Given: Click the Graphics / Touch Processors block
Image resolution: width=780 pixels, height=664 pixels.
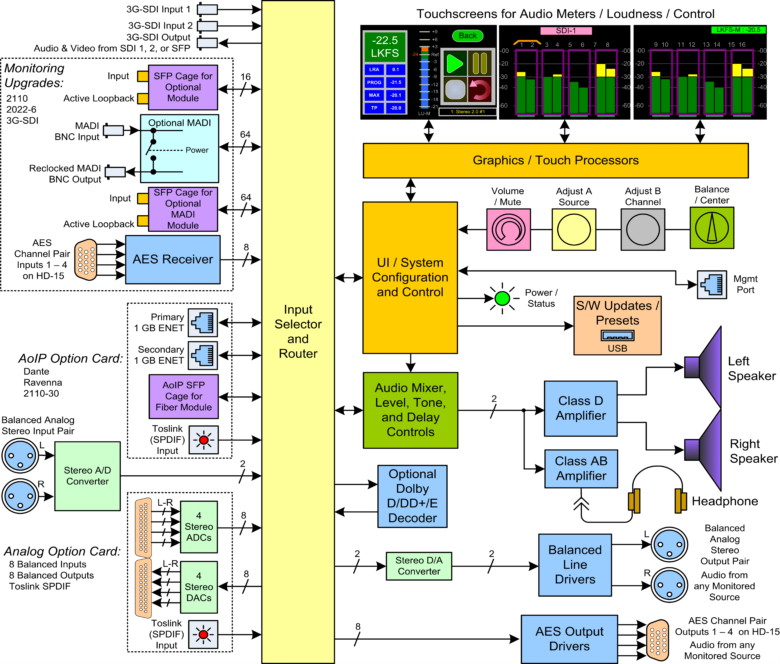Looking at the screenshot, I should 556,161.
